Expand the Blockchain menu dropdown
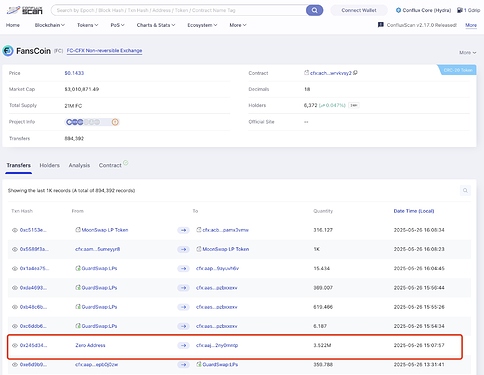Image resolution: width=484 pixels, height=375 pixels. (50, 25)
